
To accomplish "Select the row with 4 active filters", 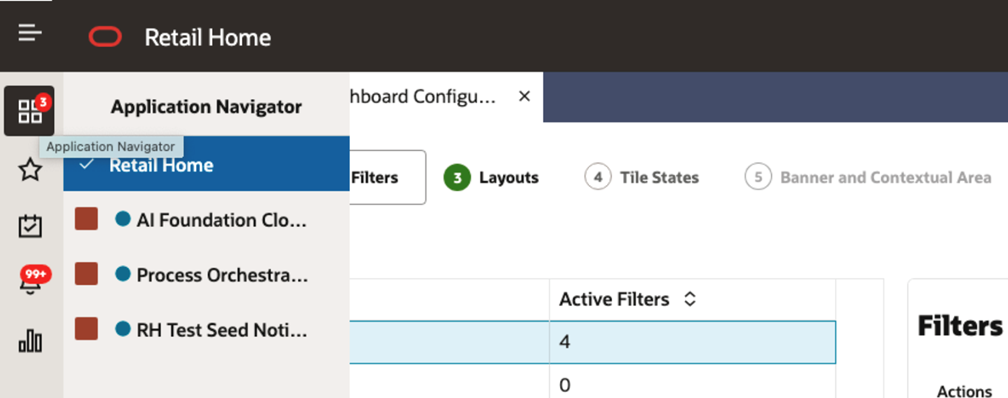I will coord(593,342).
